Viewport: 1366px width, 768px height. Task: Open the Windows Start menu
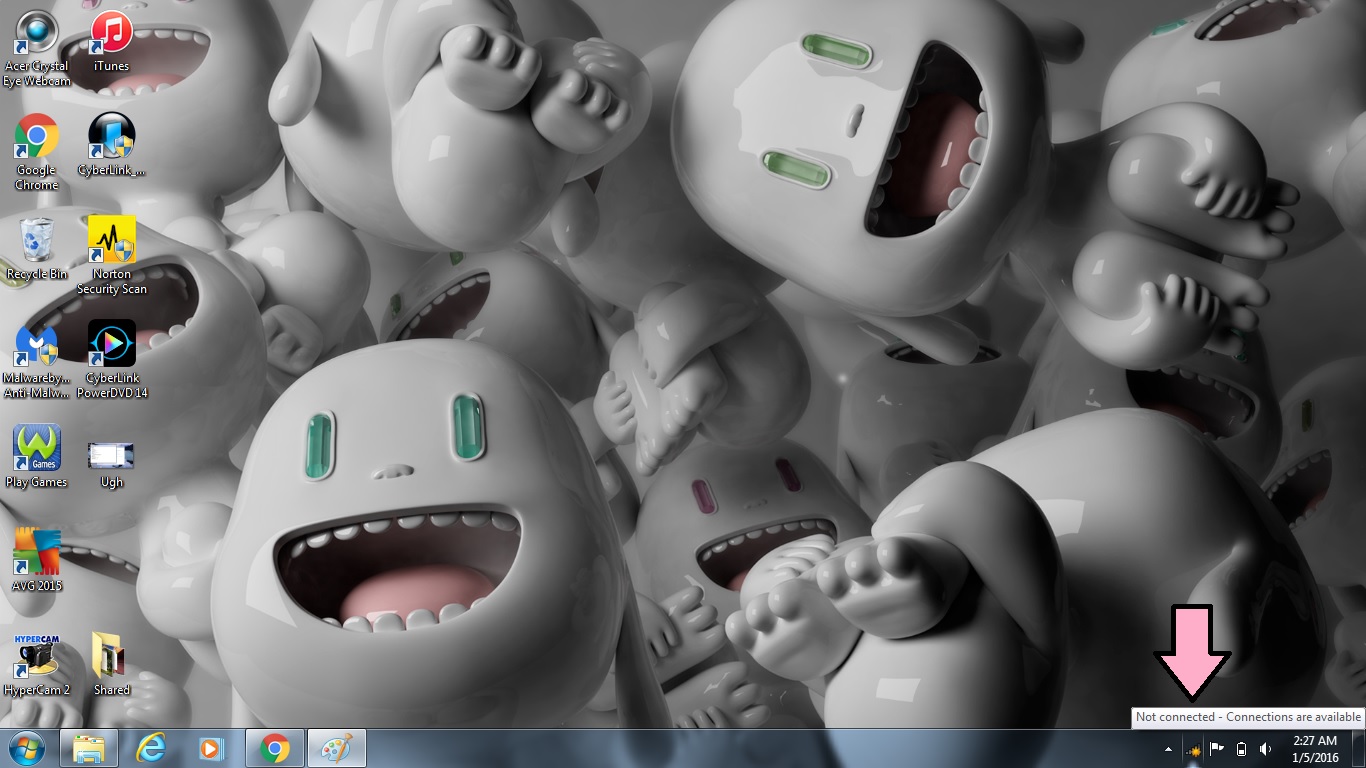[27, 748]
